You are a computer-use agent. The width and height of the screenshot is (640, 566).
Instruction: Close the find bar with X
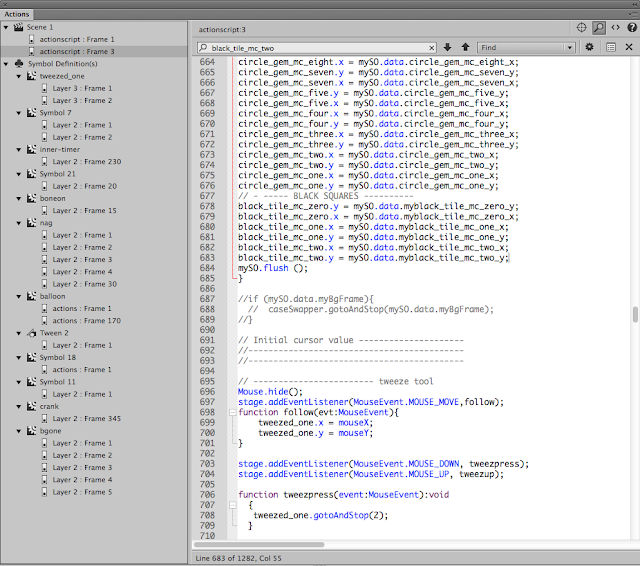click(x=629, y=47)
